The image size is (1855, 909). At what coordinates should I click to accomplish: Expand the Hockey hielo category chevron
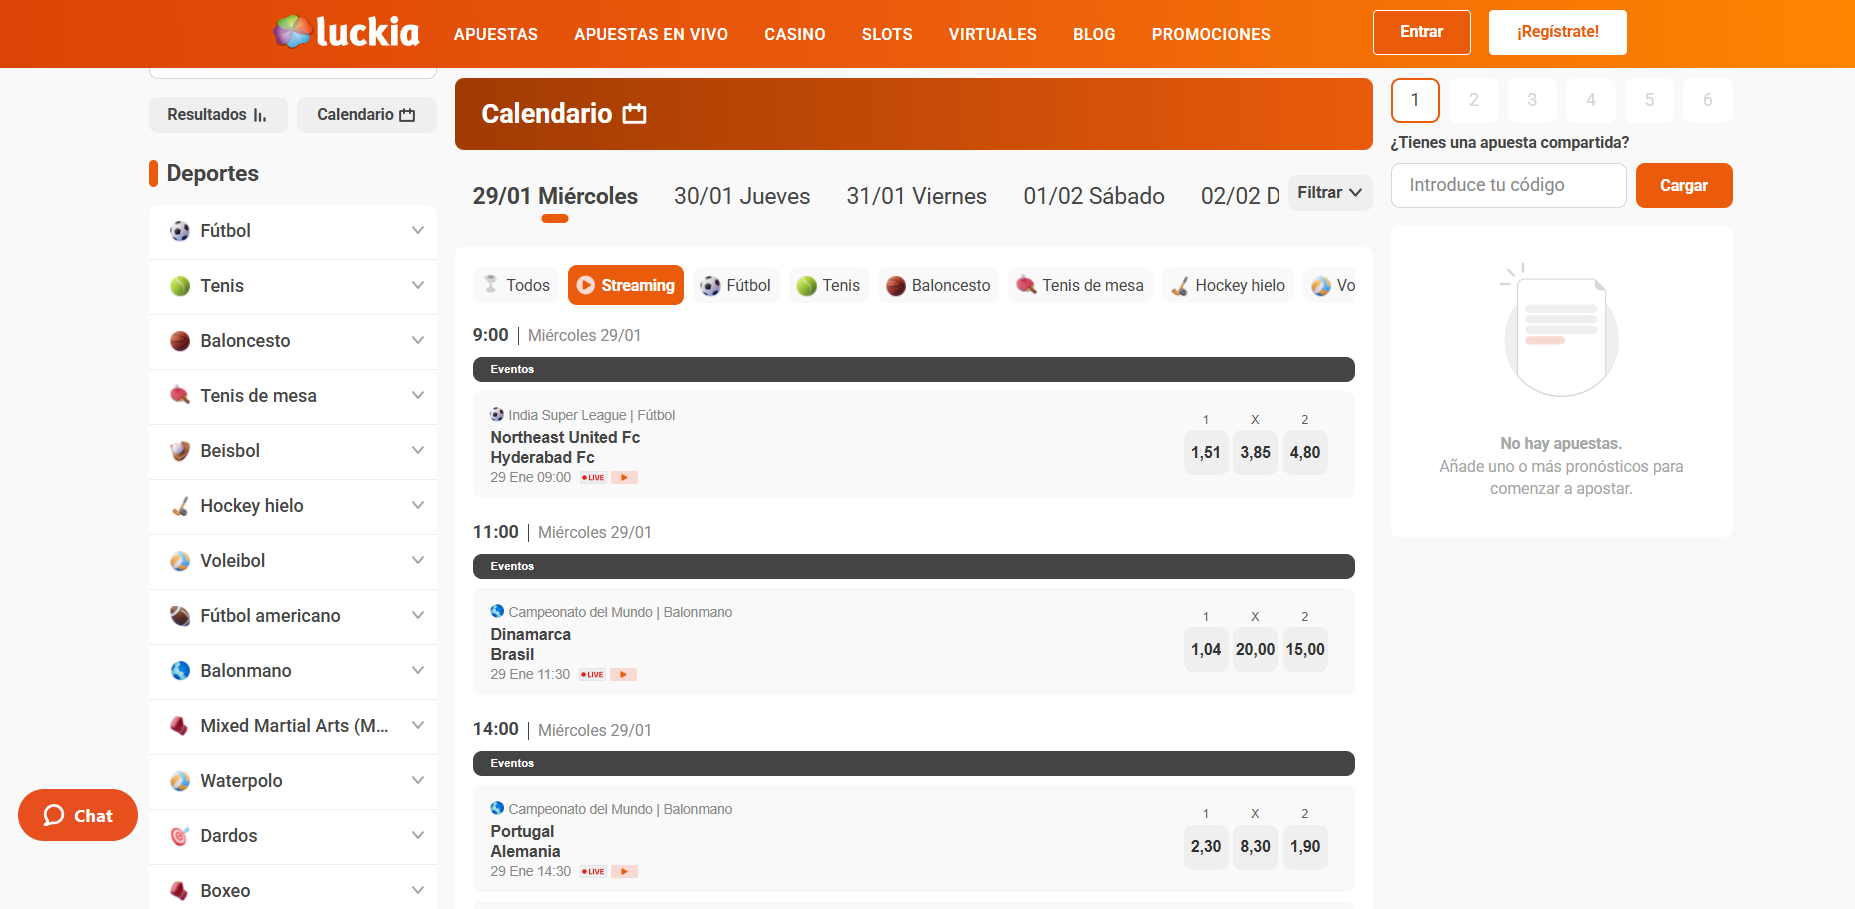(x=418, y=505)
